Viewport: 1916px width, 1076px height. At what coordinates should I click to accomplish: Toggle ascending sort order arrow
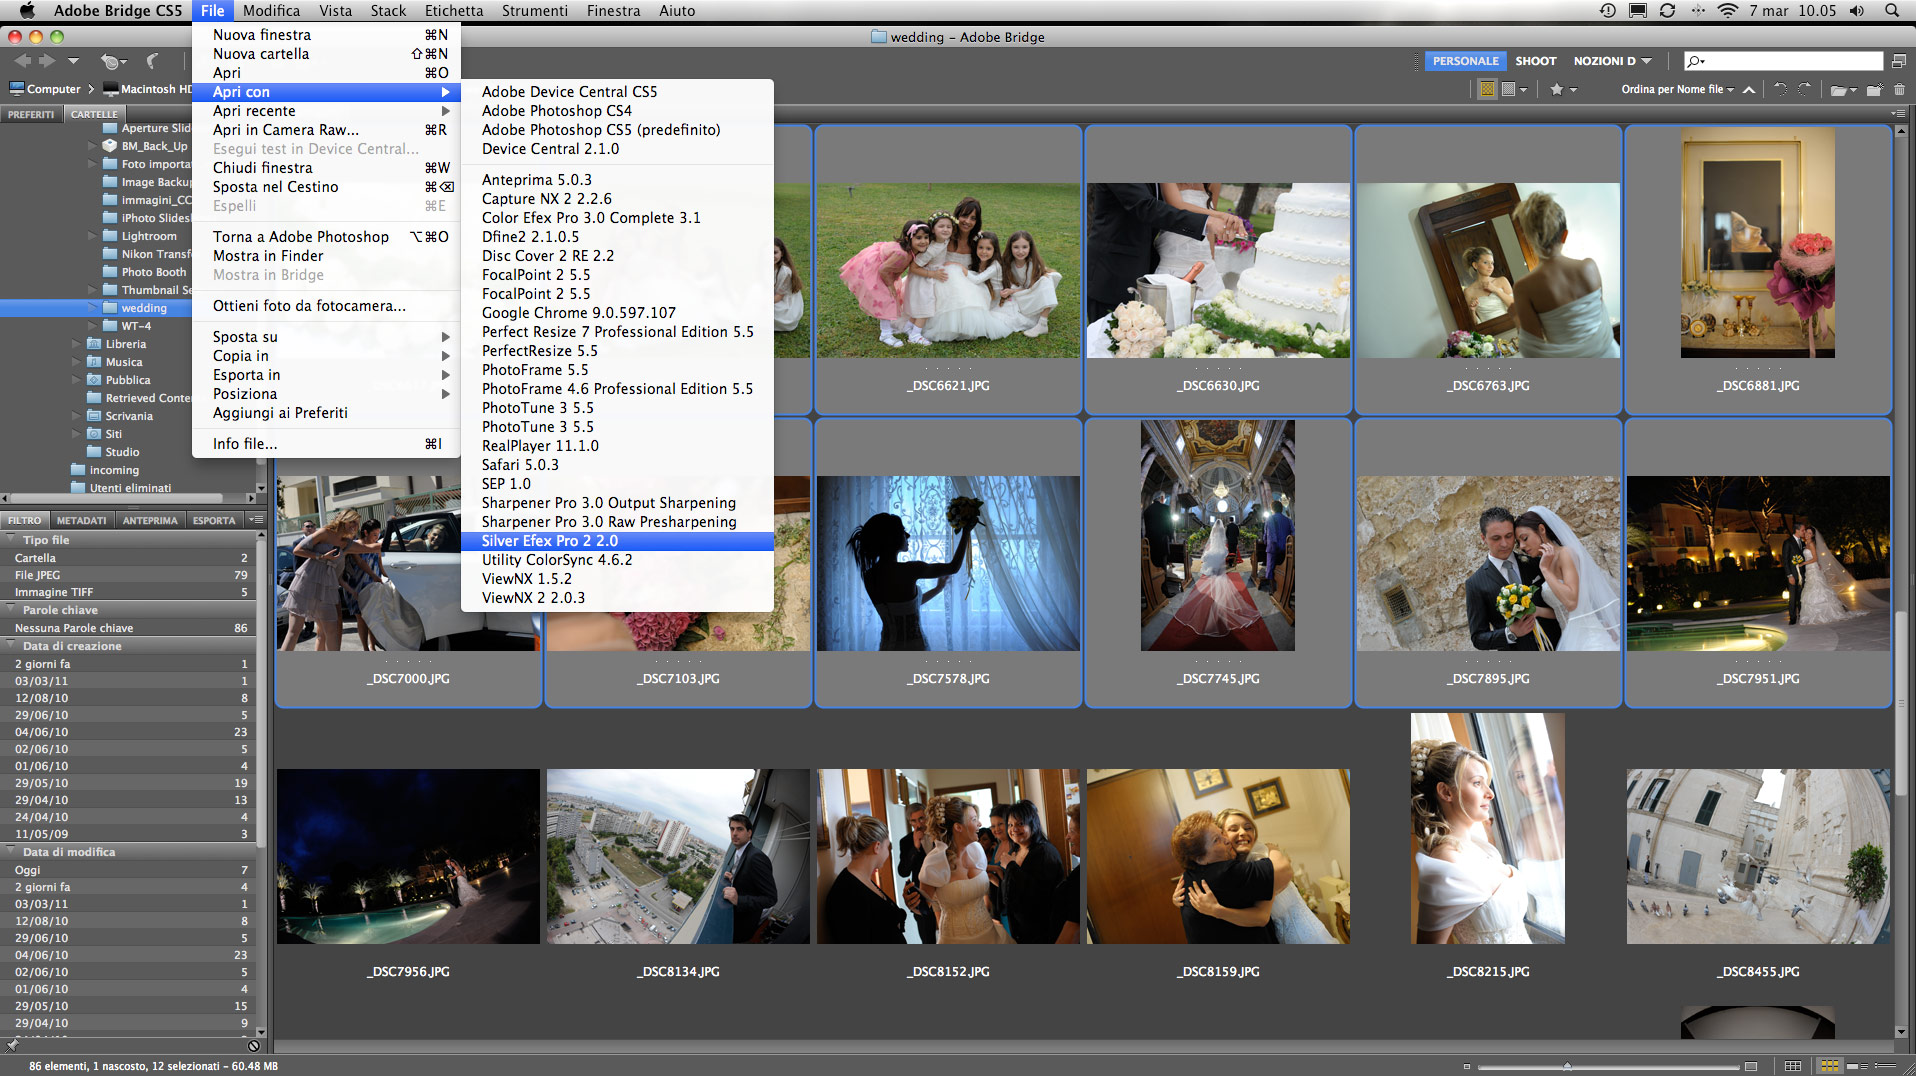pyautogui.click(x=1748, y=90)
